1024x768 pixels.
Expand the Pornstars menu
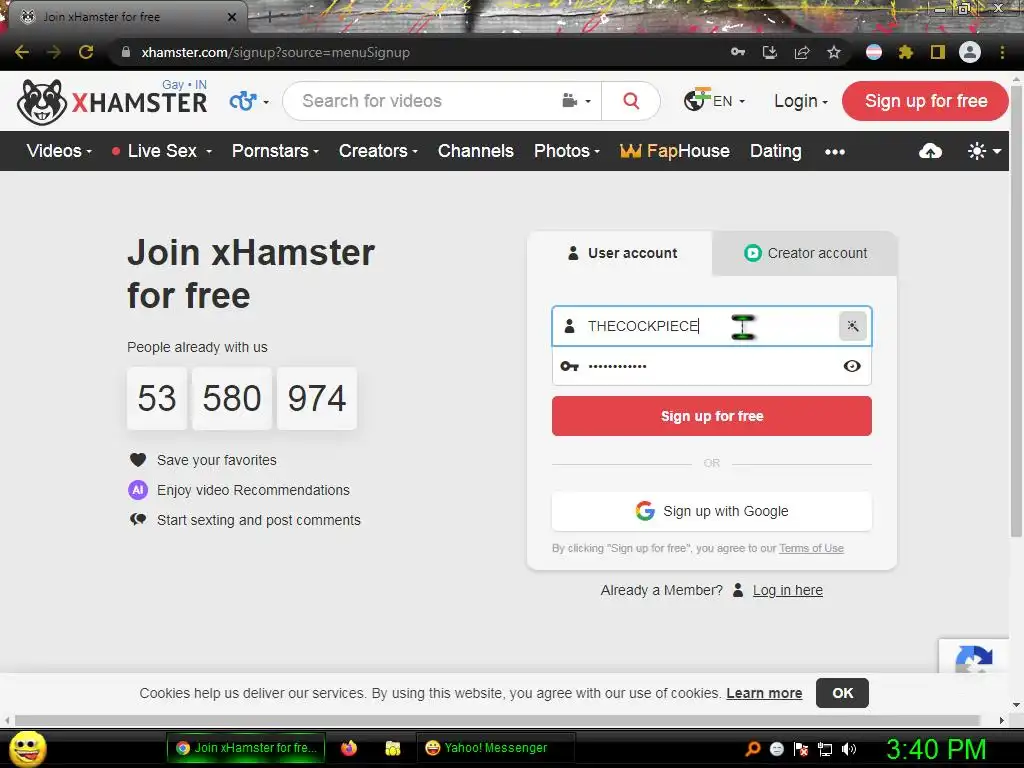click(276, 151)
